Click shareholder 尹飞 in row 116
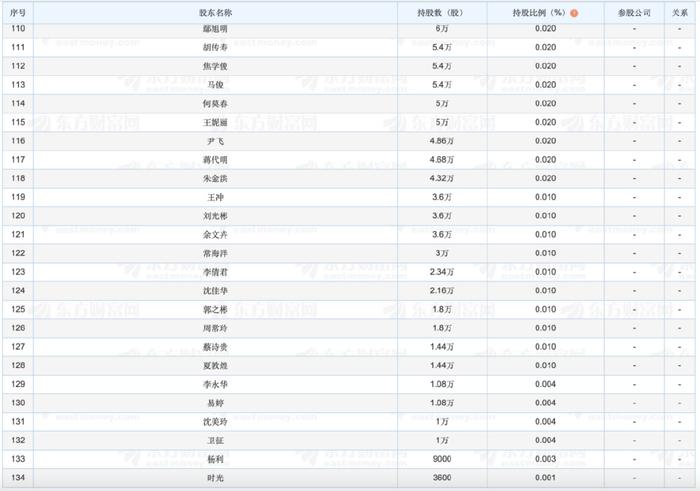The width and height of the screenshot is (700, 491). pos(215,141)
